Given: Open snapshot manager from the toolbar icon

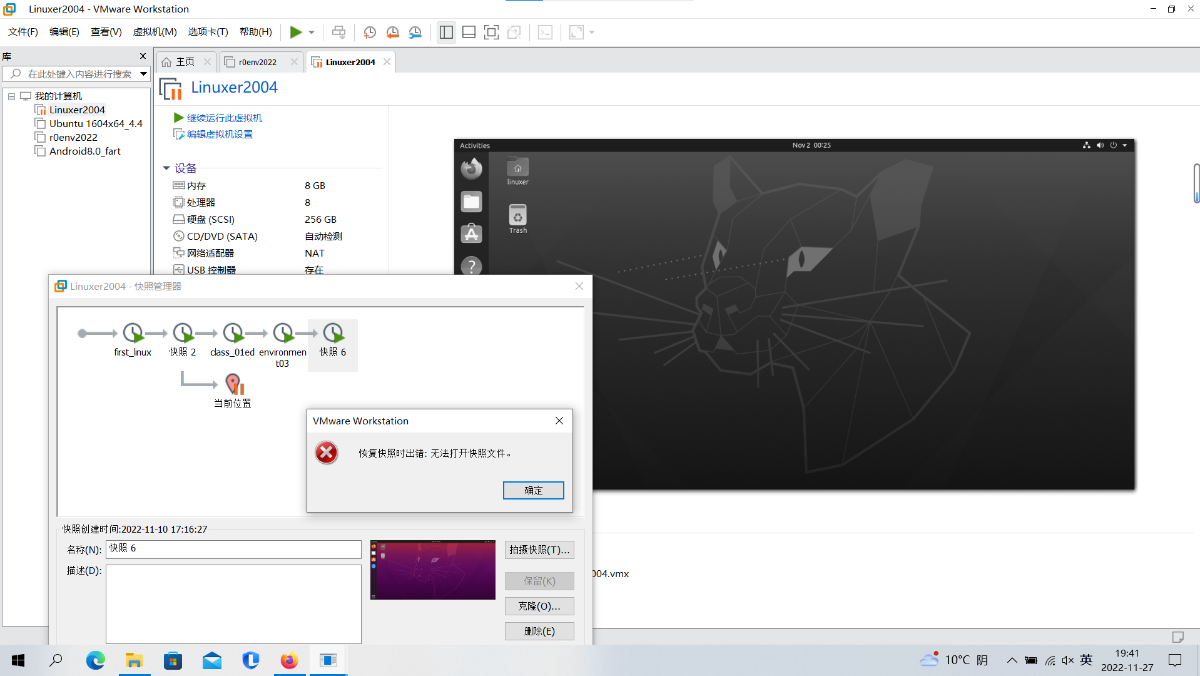Looking at the screenshot, I should point(415,32).
